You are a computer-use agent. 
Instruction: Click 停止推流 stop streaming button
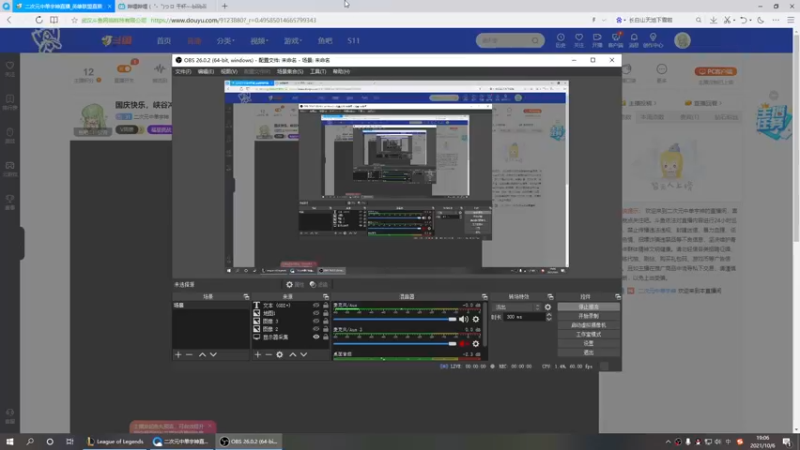[x=588, y=307]
